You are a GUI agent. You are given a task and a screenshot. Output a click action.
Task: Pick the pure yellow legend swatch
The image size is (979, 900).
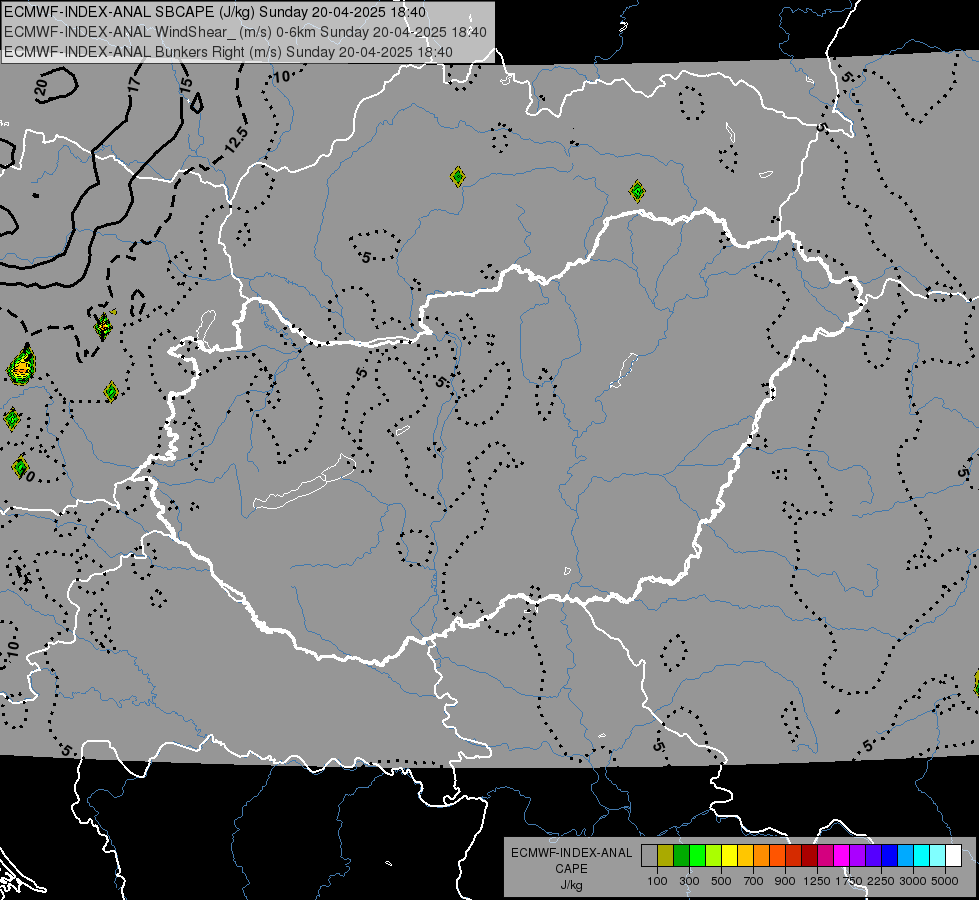(x=729, y=855)
